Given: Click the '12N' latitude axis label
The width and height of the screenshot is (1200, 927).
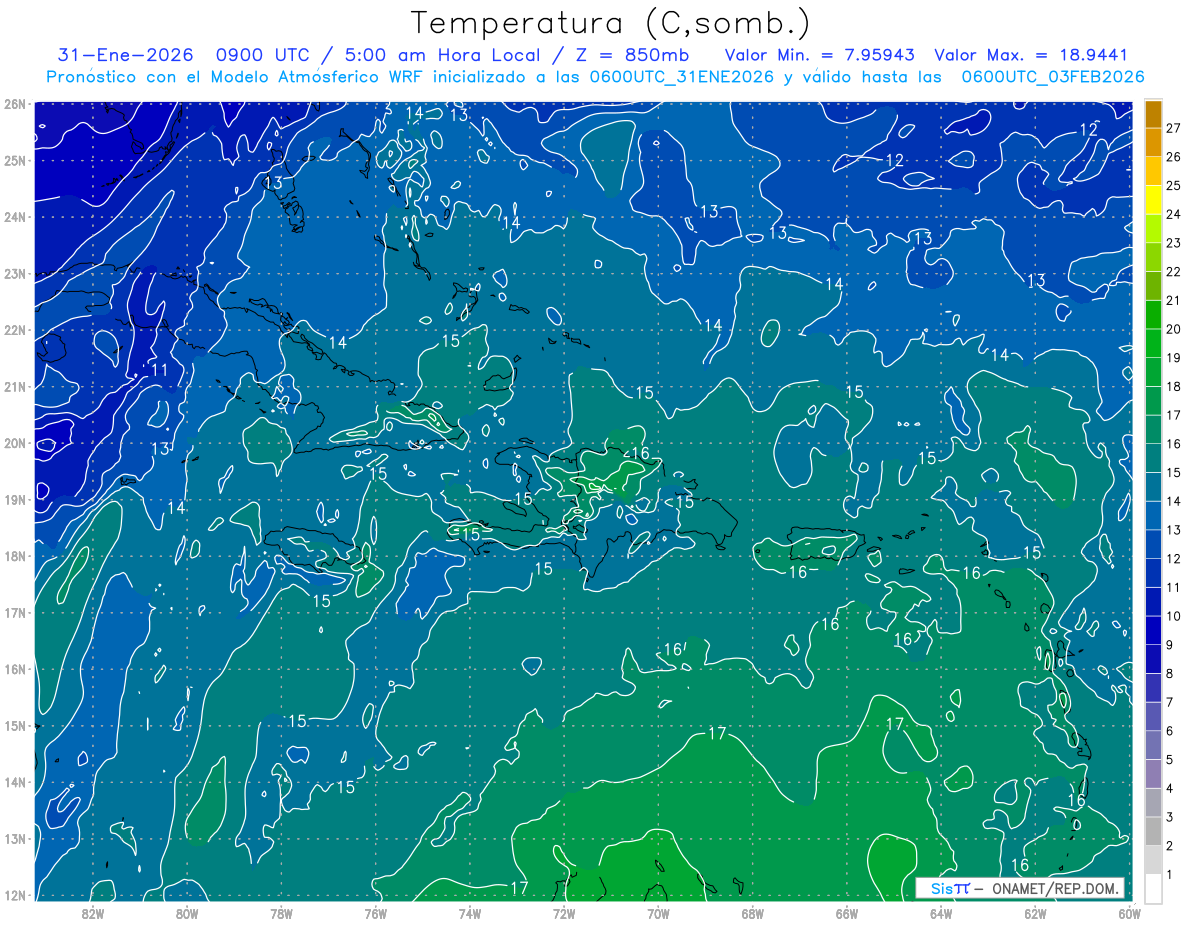Looking at the screenshot, I should tap(15, 895).
